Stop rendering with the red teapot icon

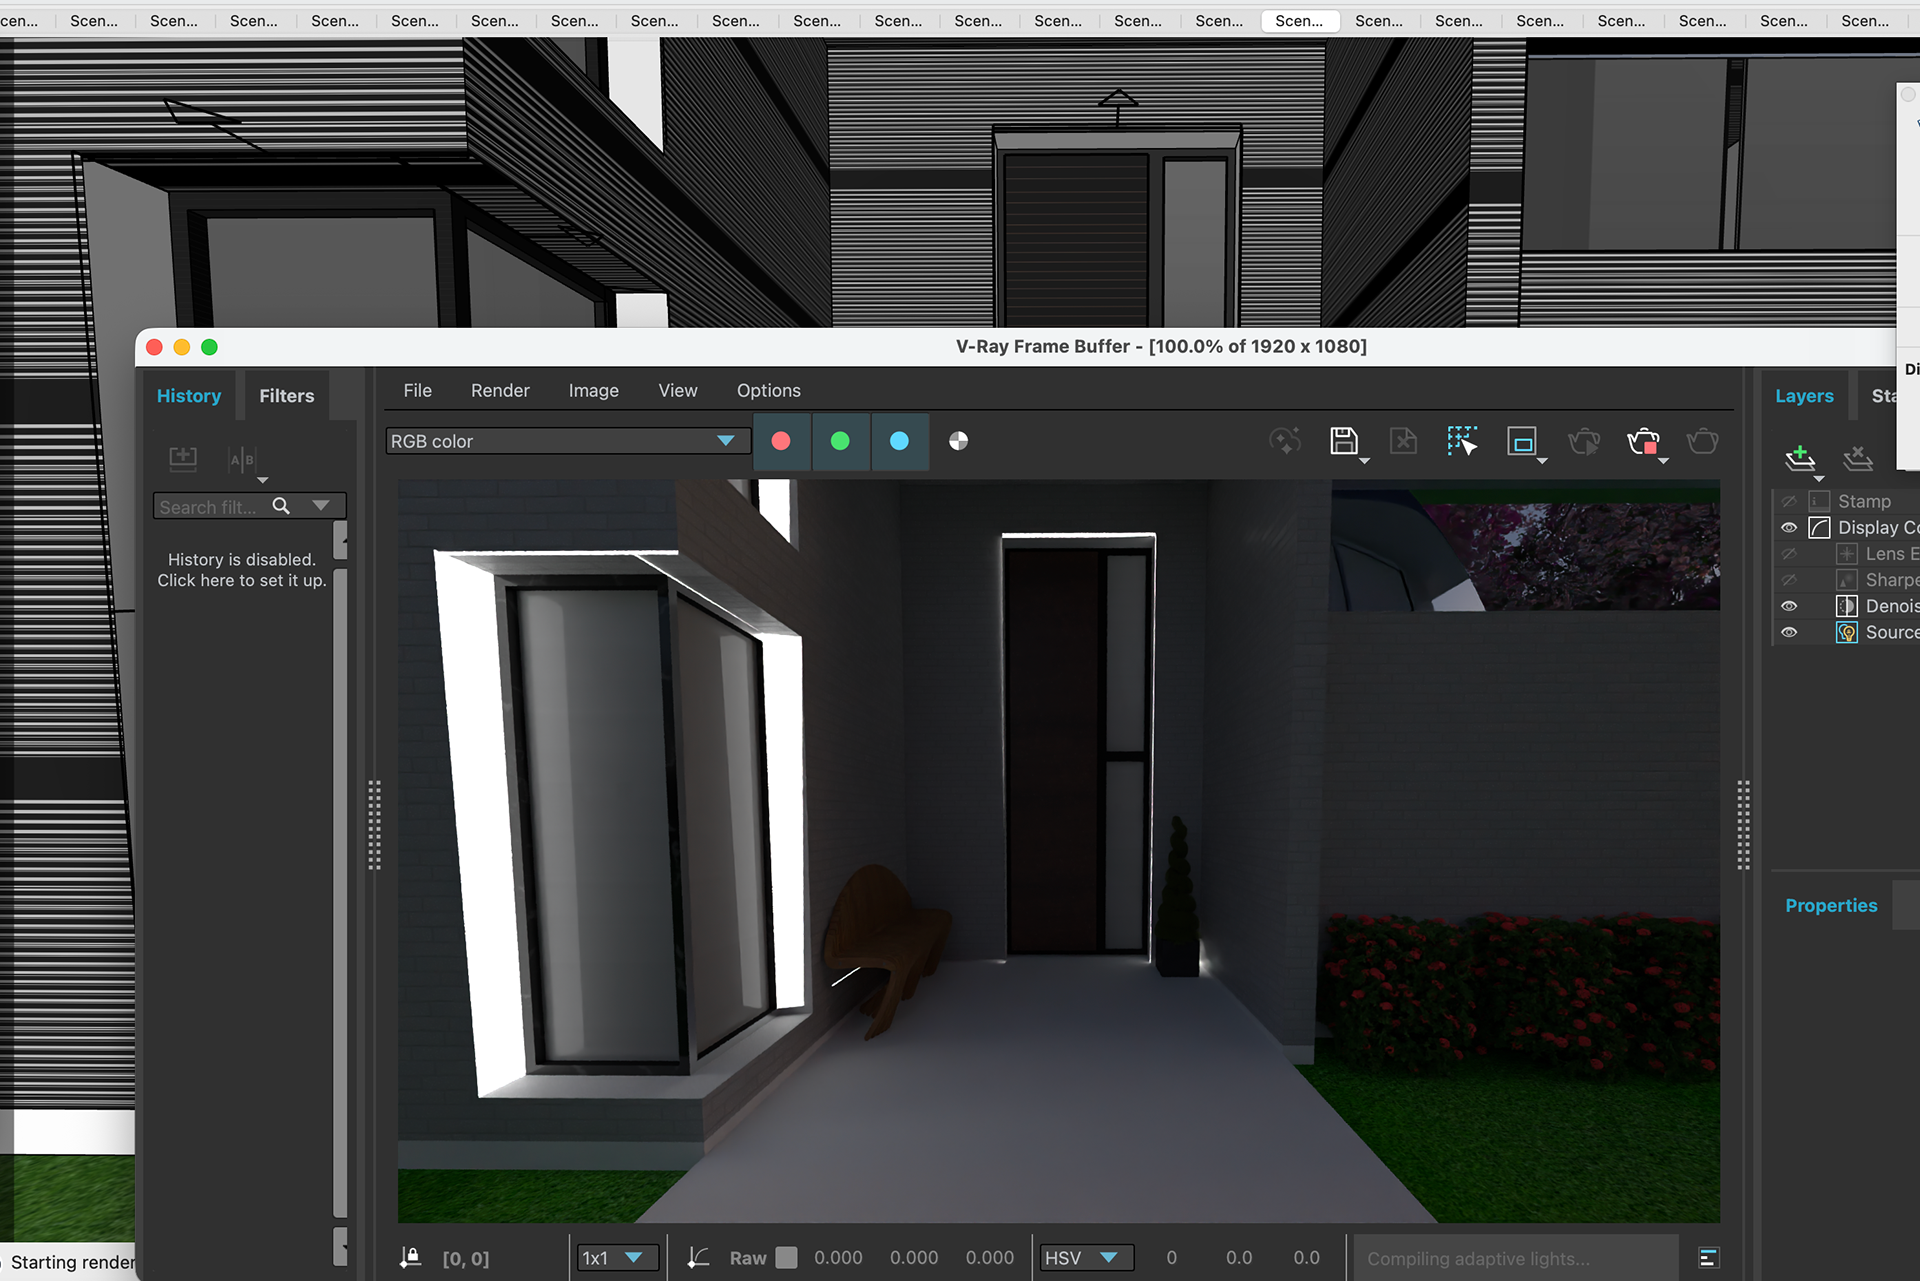pos(1643,441)
